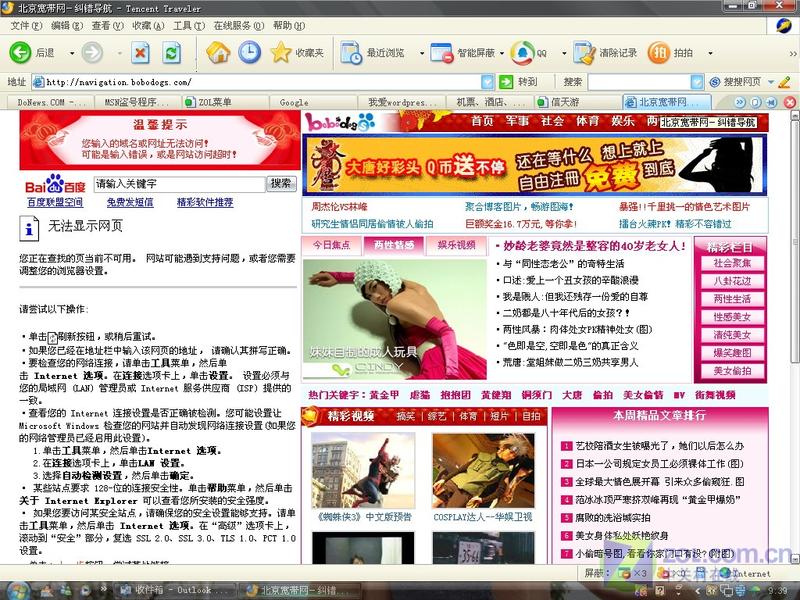Select the 两性情感 page tab
Screen dimensions: 800x600
point(393,245)
